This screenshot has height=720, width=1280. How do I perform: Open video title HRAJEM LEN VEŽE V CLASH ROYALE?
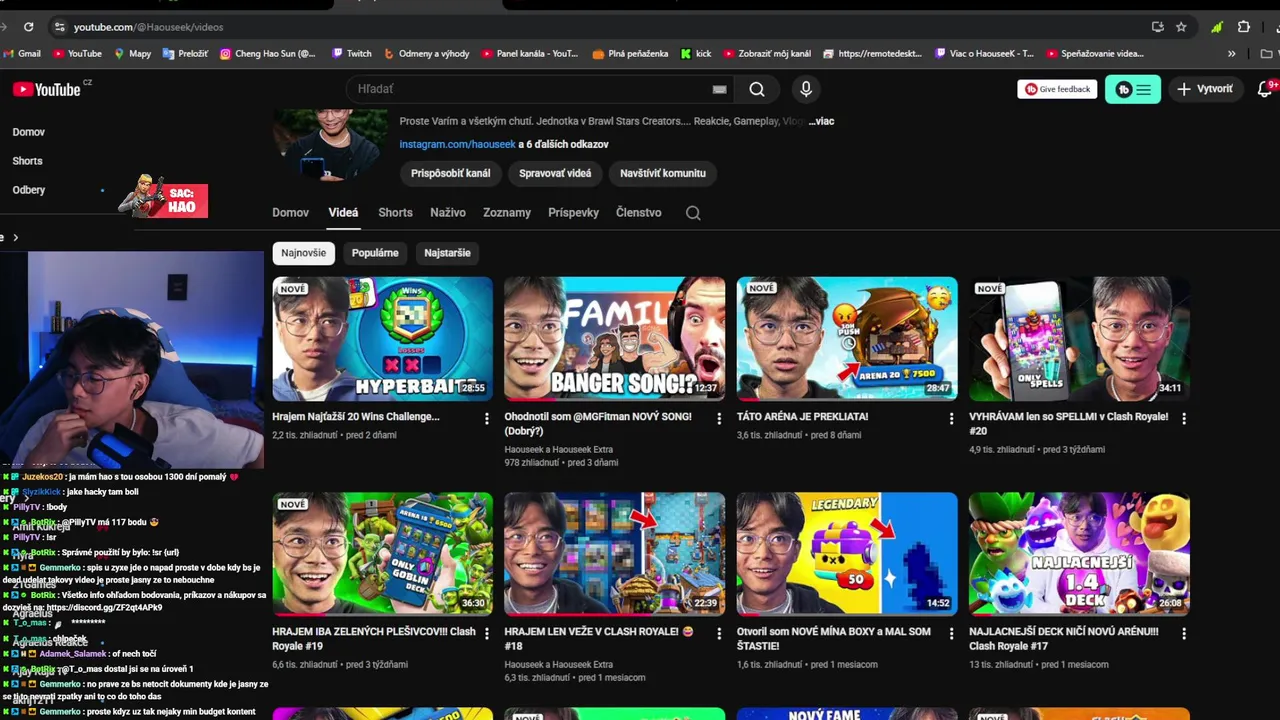[598, 638]
